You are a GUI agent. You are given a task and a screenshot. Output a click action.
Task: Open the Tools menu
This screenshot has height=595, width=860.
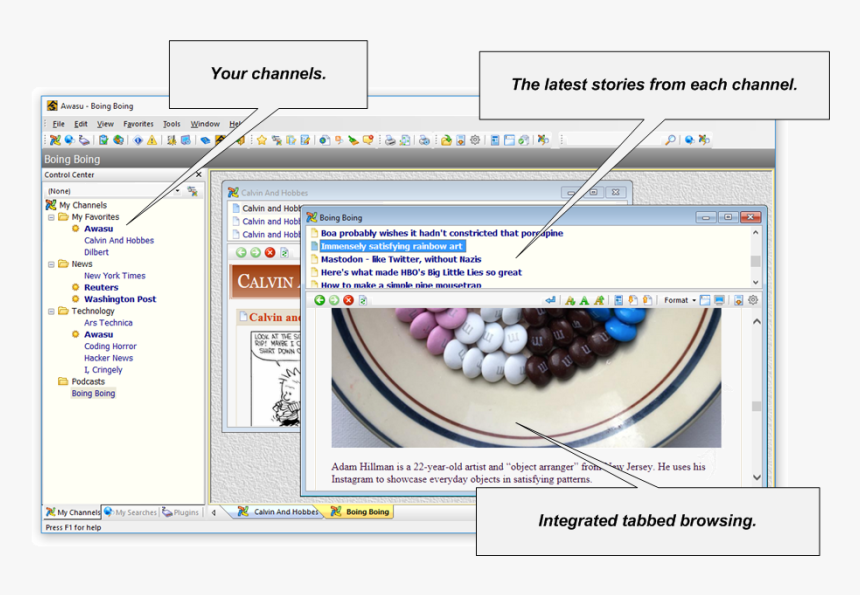pyautogui.click(x=172, y=124)
